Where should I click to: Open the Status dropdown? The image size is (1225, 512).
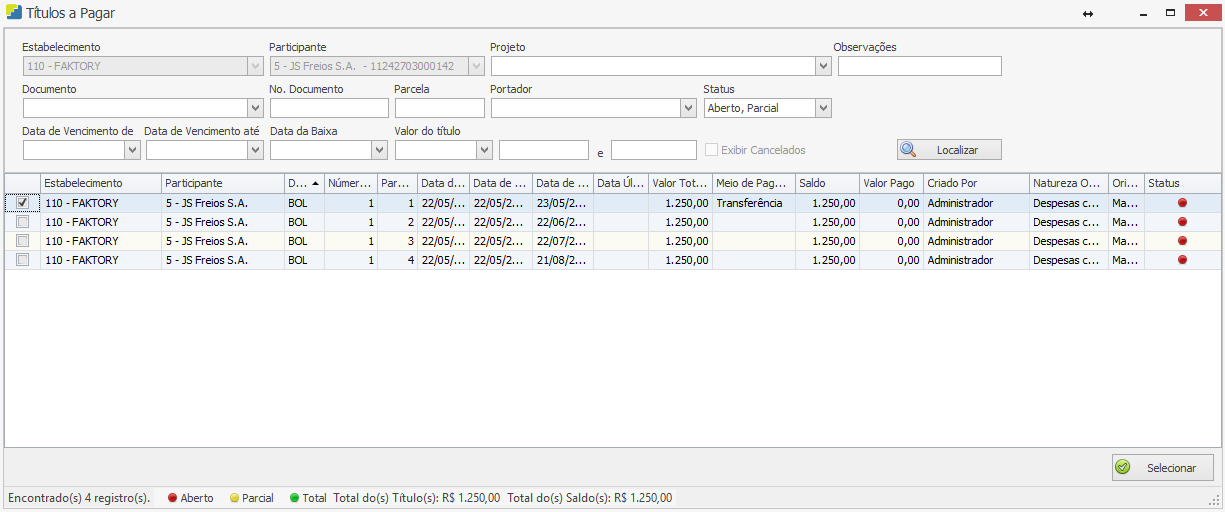tap(823, 108)
